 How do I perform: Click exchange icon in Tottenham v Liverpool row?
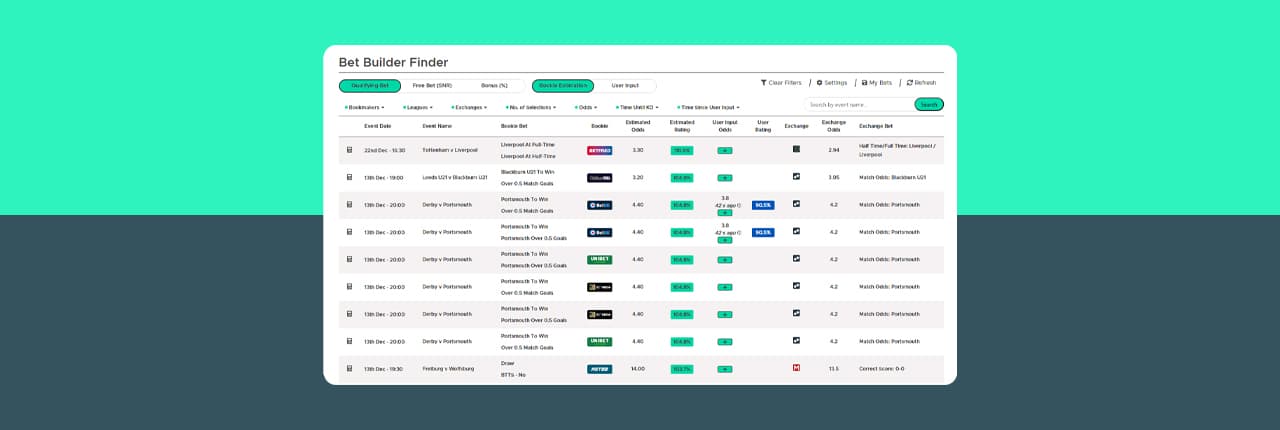click(x=796, y=149)
